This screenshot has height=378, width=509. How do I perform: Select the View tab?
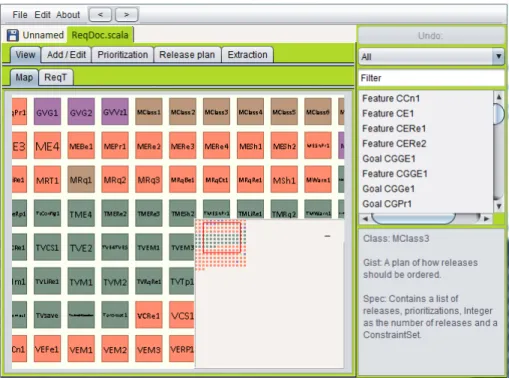click(25, 55)
